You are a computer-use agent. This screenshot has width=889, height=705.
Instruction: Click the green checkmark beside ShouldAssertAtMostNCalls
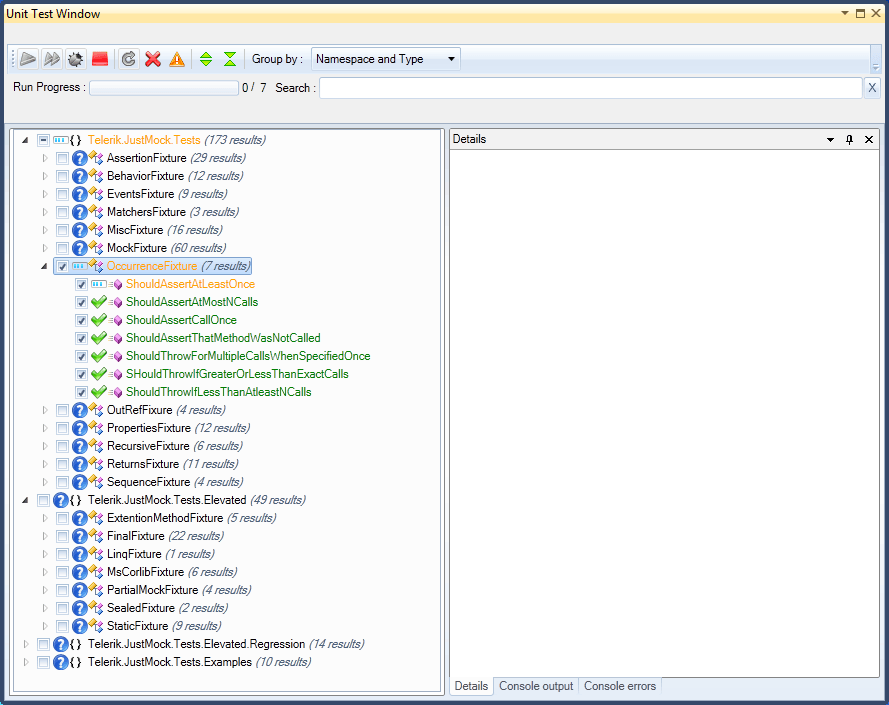[99, 302]
